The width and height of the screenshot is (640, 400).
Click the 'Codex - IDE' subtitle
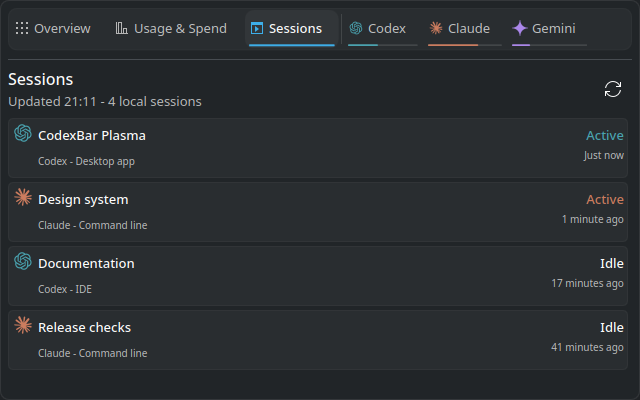pyautogui.click(x=65, y=289)
